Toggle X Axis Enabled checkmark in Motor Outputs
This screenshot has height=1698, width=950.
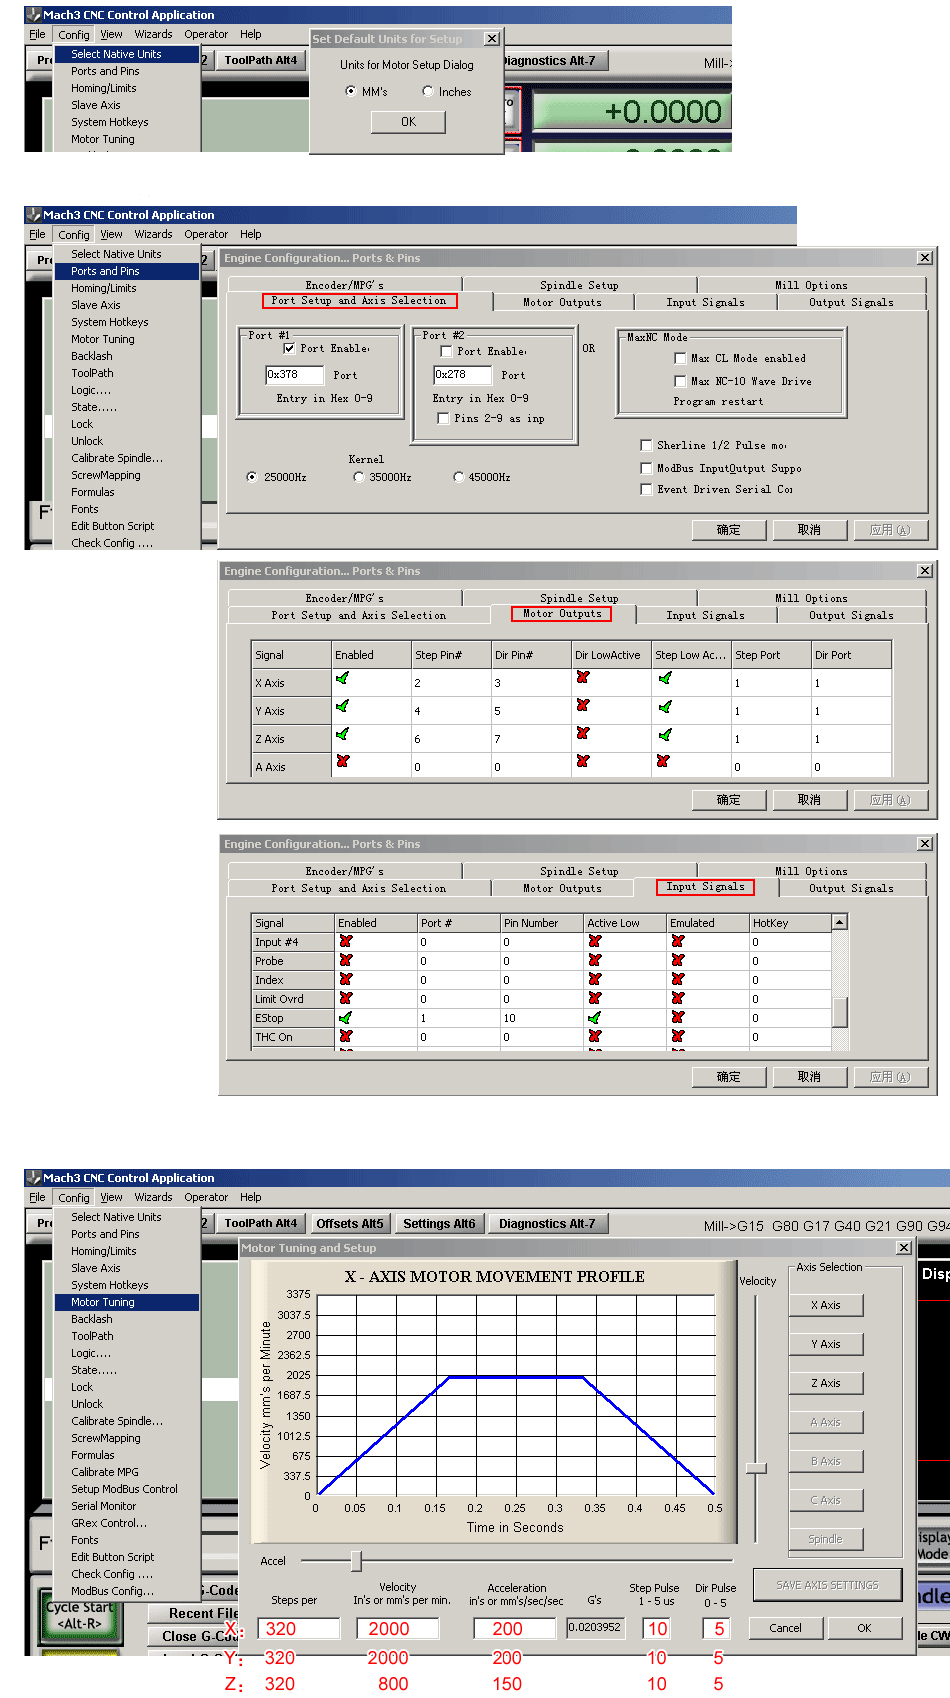coord(343,678)
